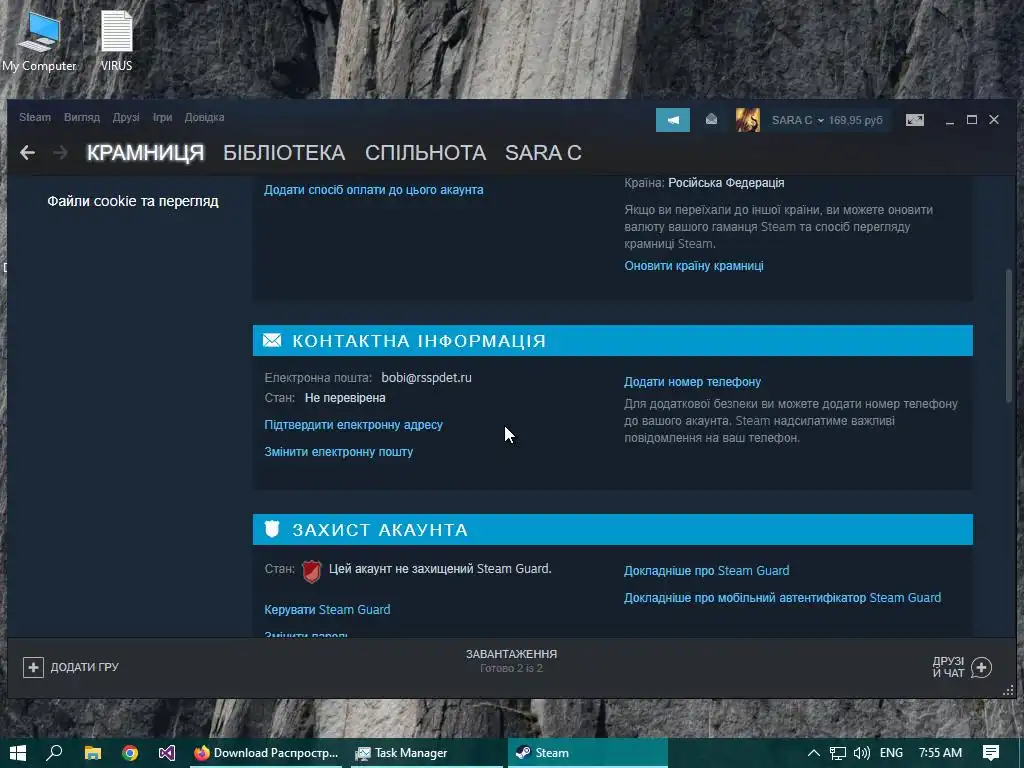Click the ДОДАТИ ГРУ plus icon

click(x=33, y=667)
